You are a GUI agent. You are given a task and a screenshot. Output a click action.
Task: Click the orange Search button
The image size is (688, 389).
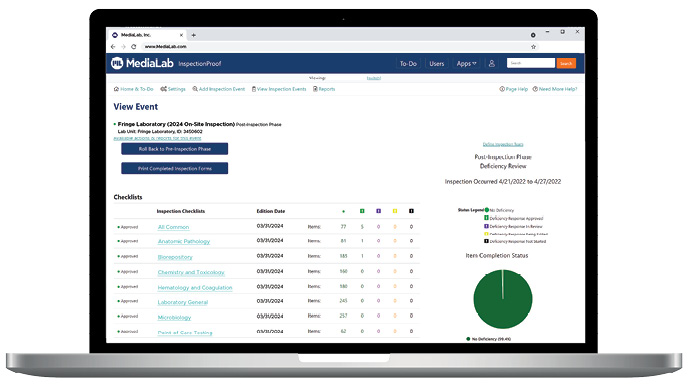point(566,64)
